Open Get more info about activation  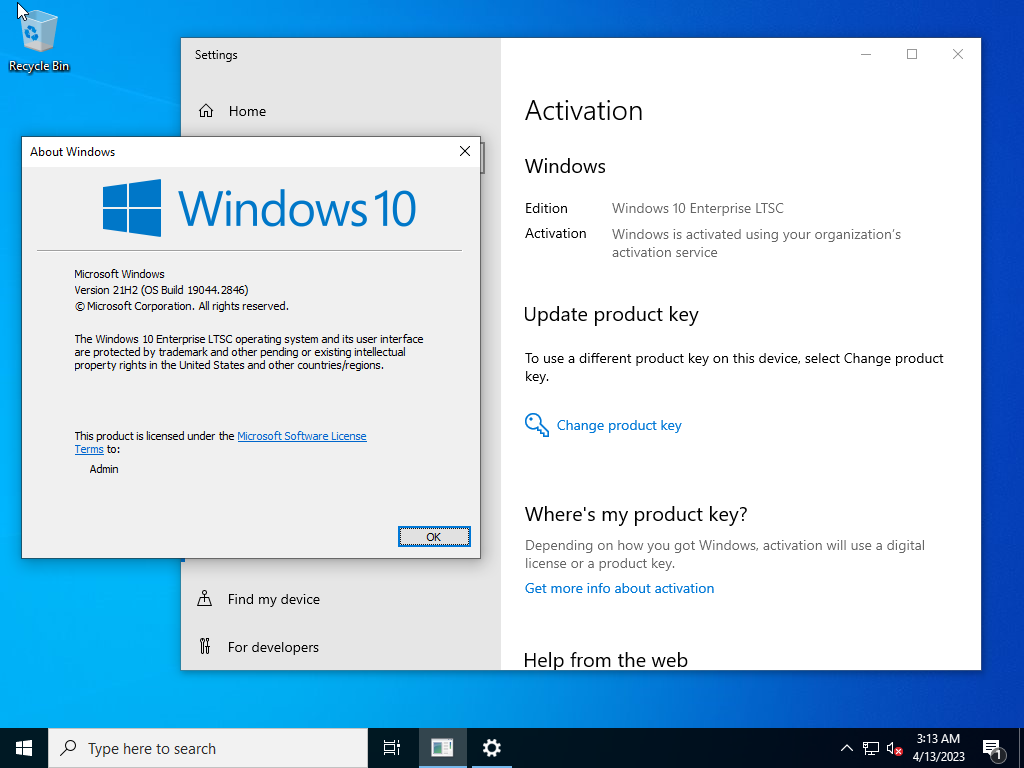[x=619, y=588]
